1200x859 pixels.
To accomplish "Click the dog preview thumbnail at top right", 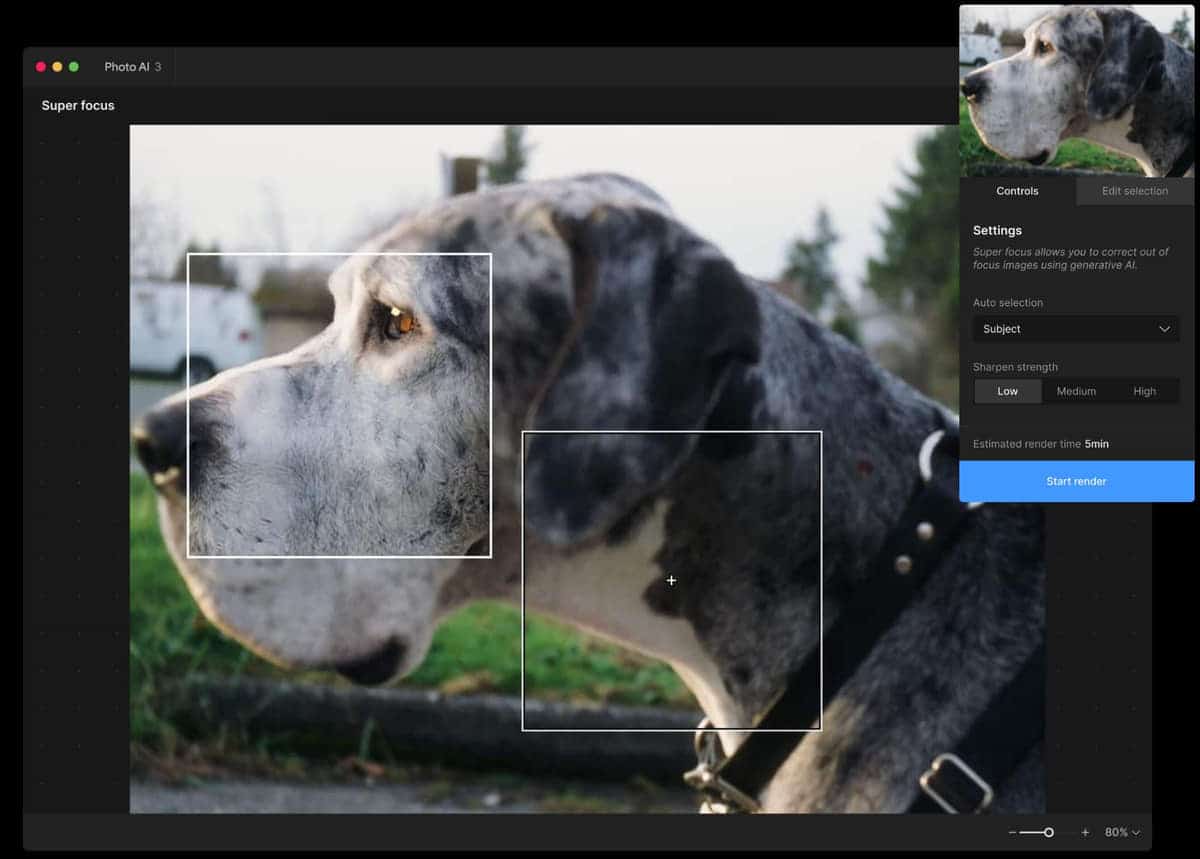I will coord(1077,88).
